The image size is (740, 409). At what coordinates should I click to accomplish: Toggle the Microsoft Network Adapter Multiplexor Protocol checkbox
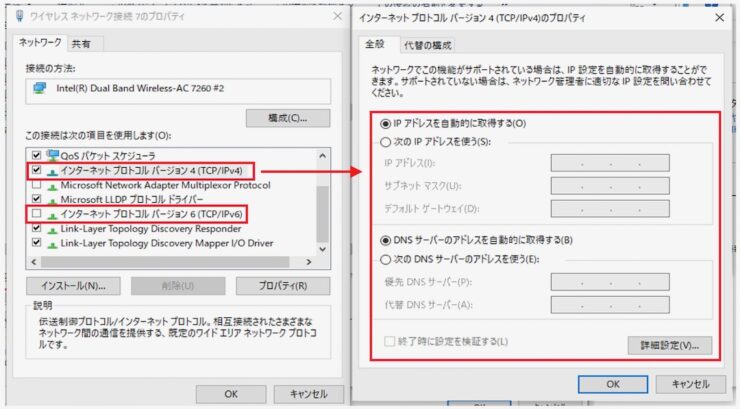point(37,185)
